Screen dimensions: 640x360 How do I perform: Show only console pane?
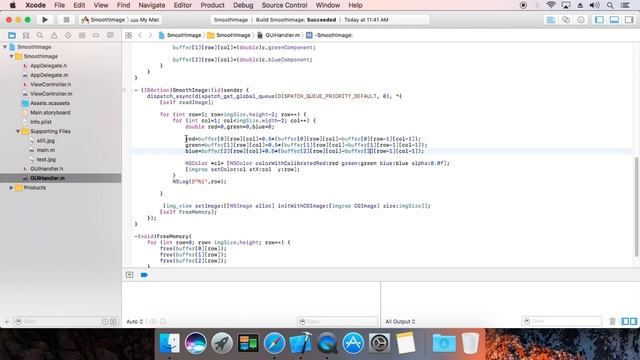[633, 321]
